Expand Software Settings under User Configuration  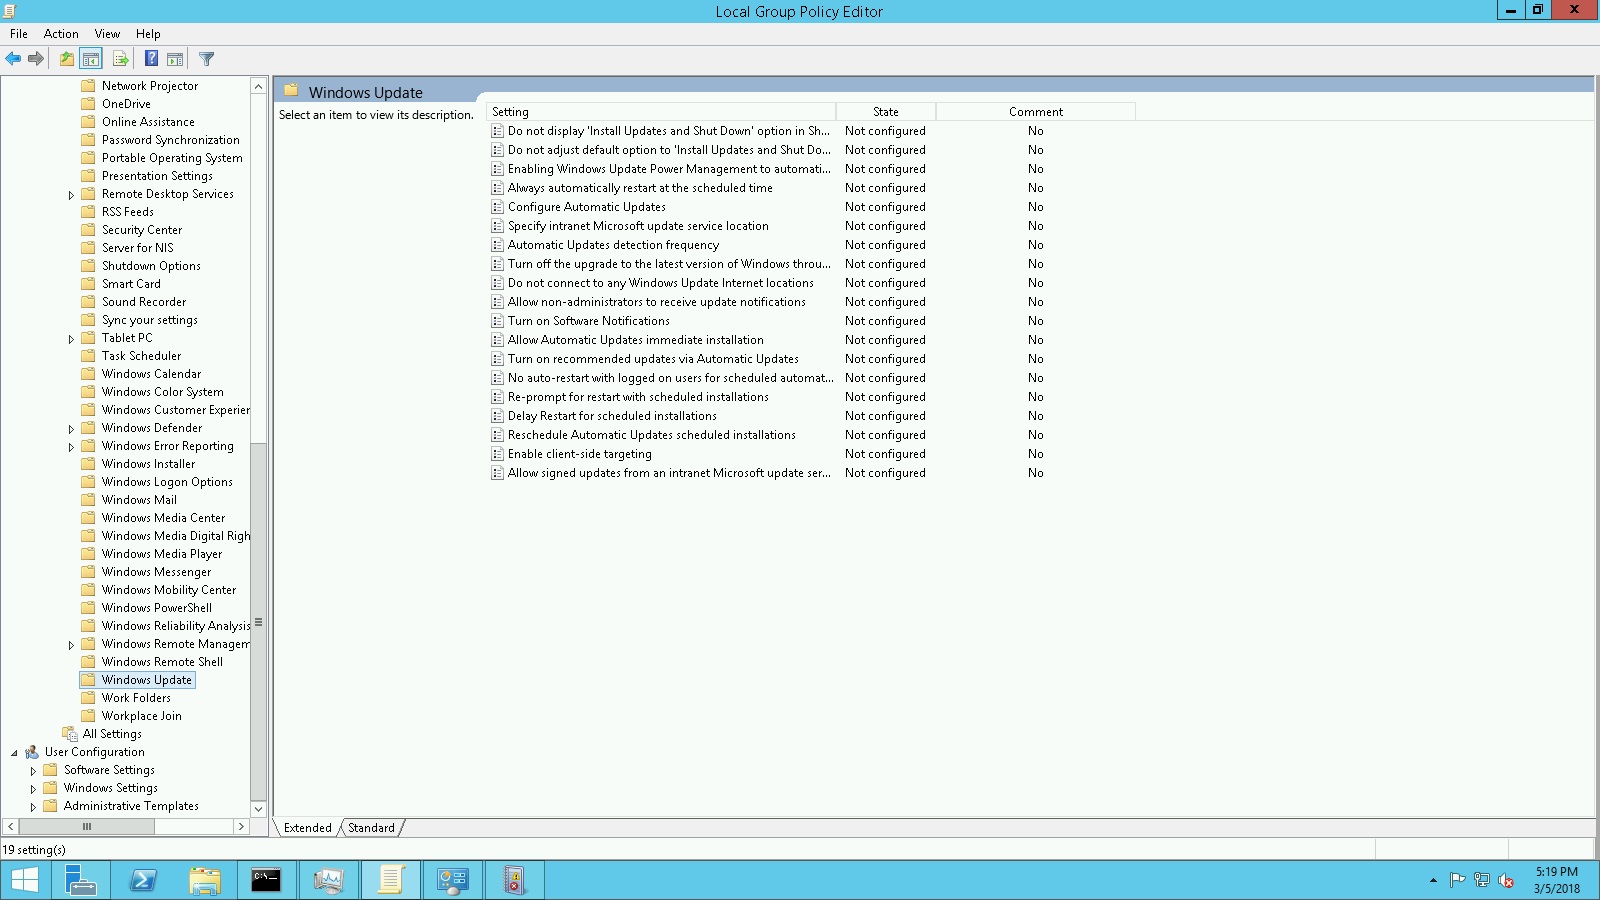[x=33, y=771]
